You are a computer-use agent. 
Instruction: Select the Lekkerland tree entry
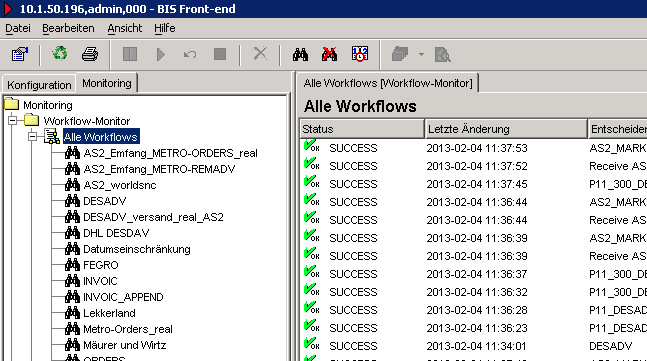(109, 313)
